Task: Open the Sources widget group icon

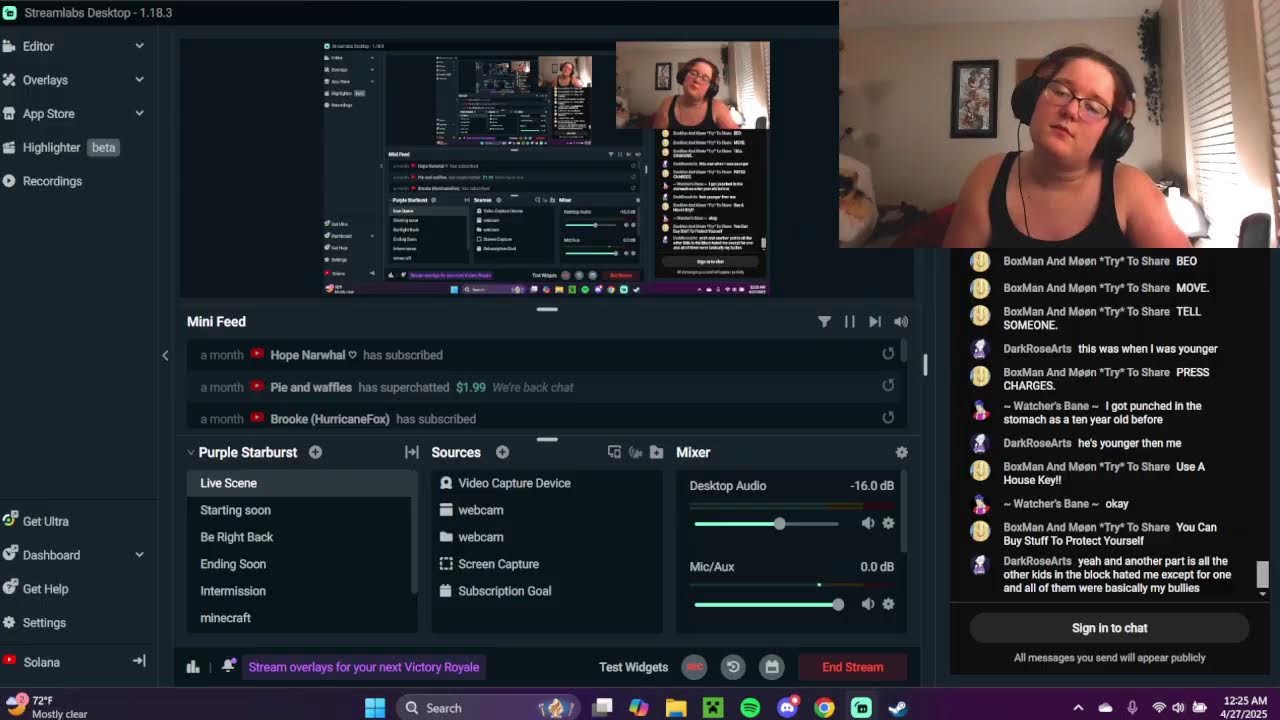Action: click(x=635, y=452)
